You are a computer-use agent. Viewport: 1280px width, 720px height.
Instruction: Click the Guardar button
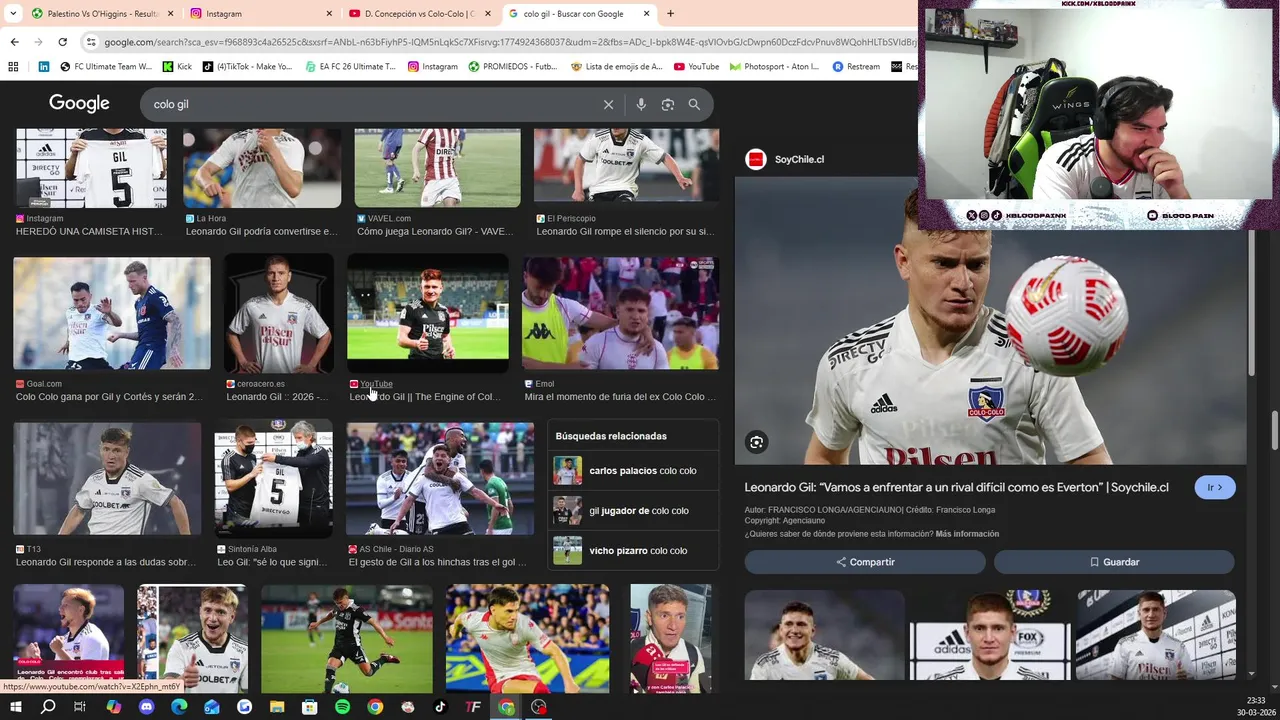click(1114, 562)
